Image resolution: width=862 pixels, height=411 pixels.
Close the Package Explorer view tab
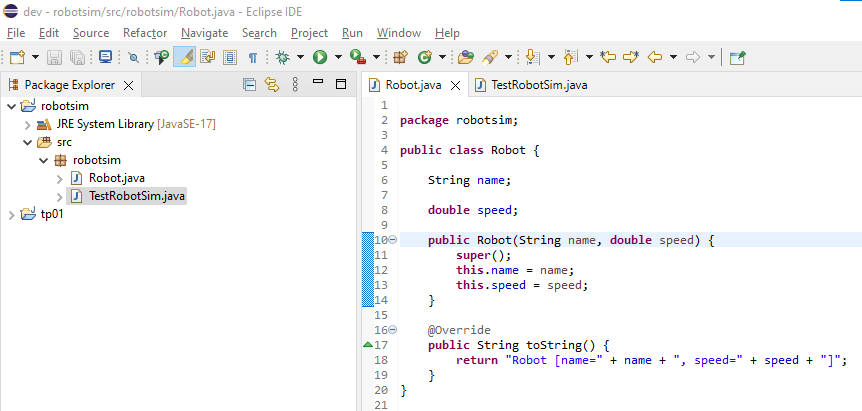125,85
